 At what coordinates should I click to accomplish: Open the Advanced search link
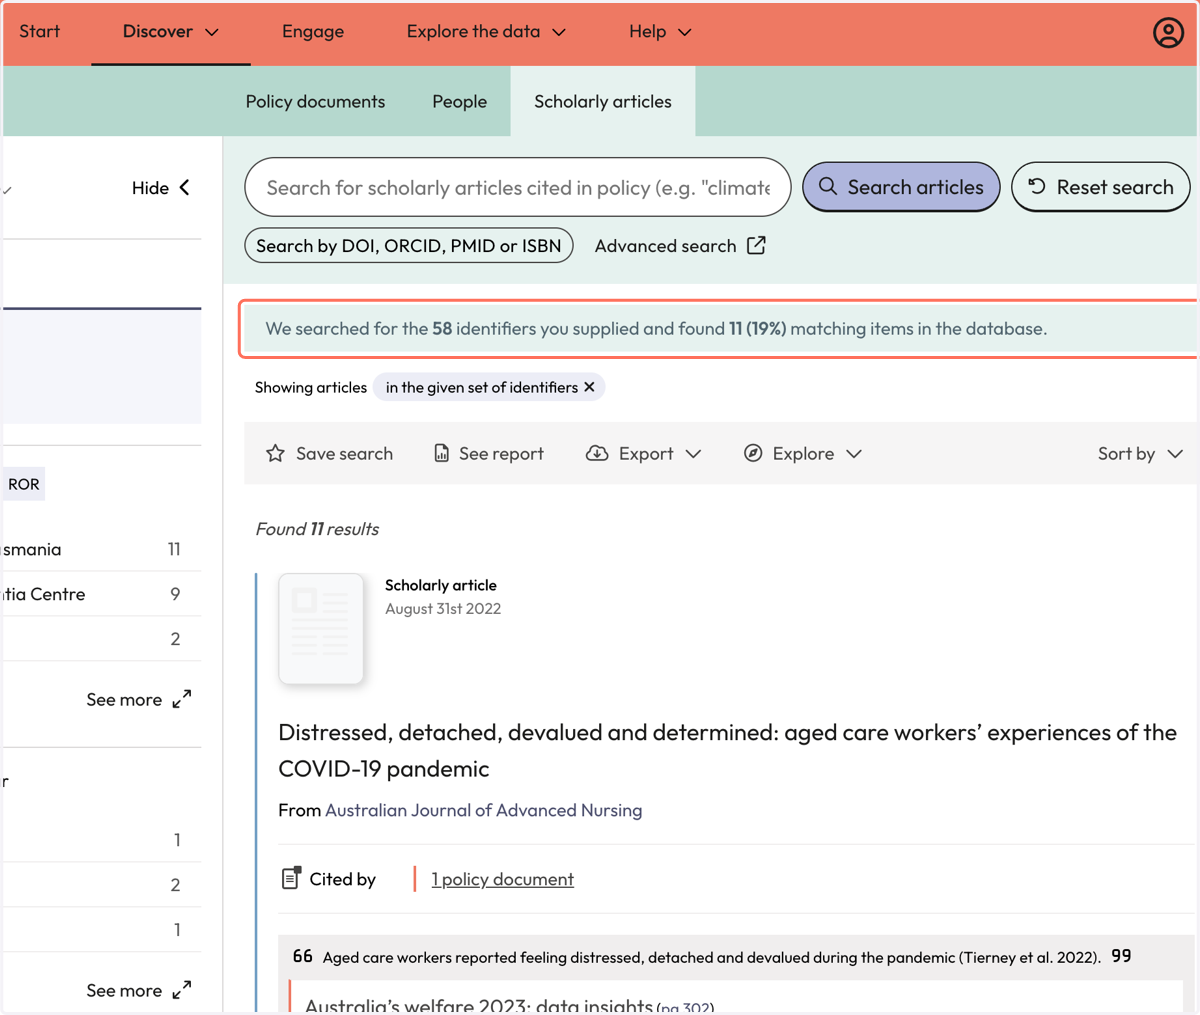[x=680, y=245]
